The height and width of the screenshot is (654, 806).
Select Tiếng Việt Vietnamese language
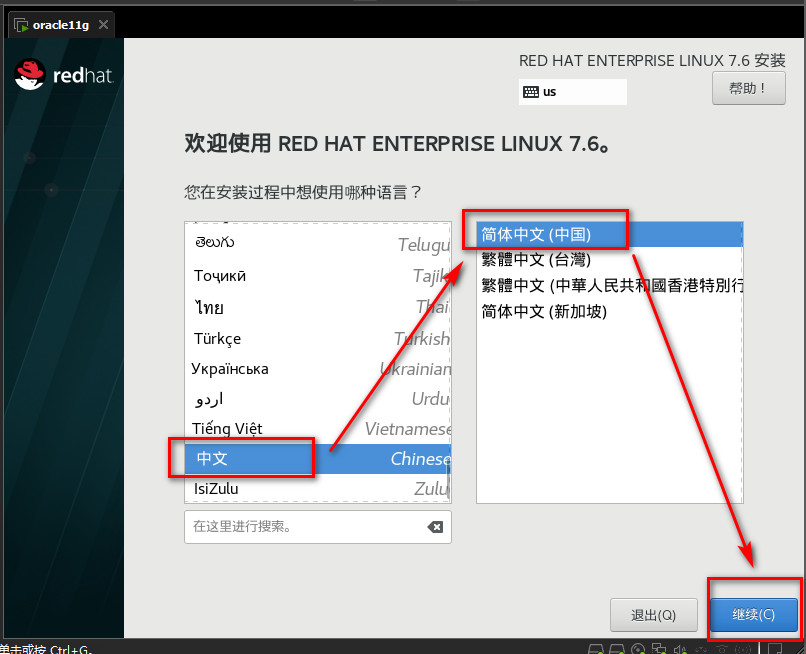(x=317, y=428)
